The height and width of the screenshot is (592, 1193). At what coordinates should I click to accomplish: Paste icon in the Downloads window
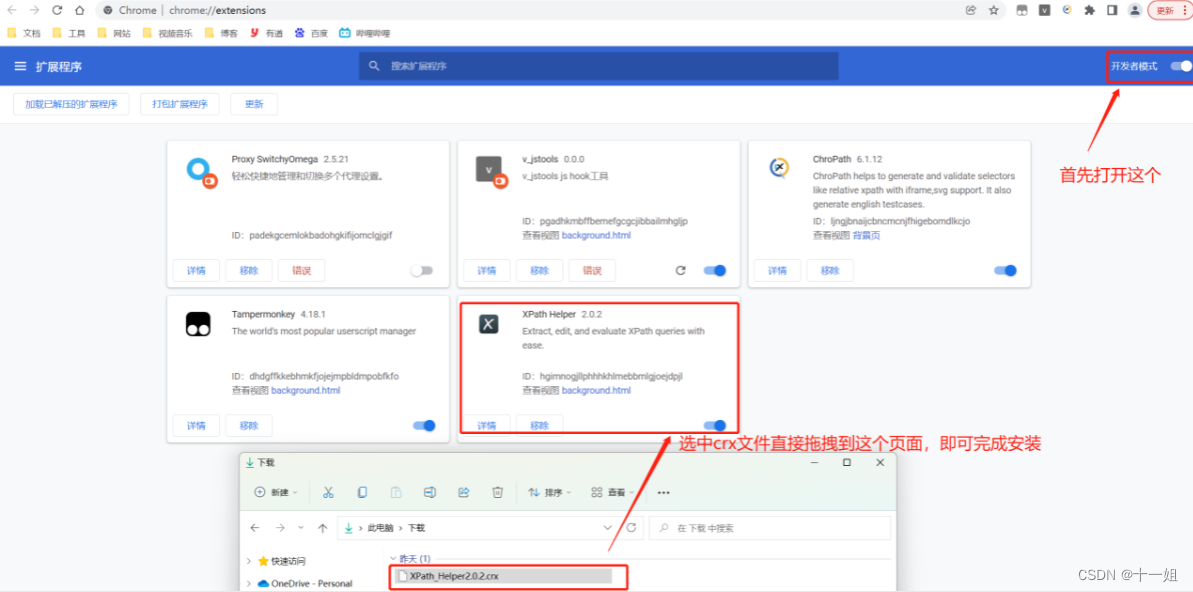tap(396, 492)
